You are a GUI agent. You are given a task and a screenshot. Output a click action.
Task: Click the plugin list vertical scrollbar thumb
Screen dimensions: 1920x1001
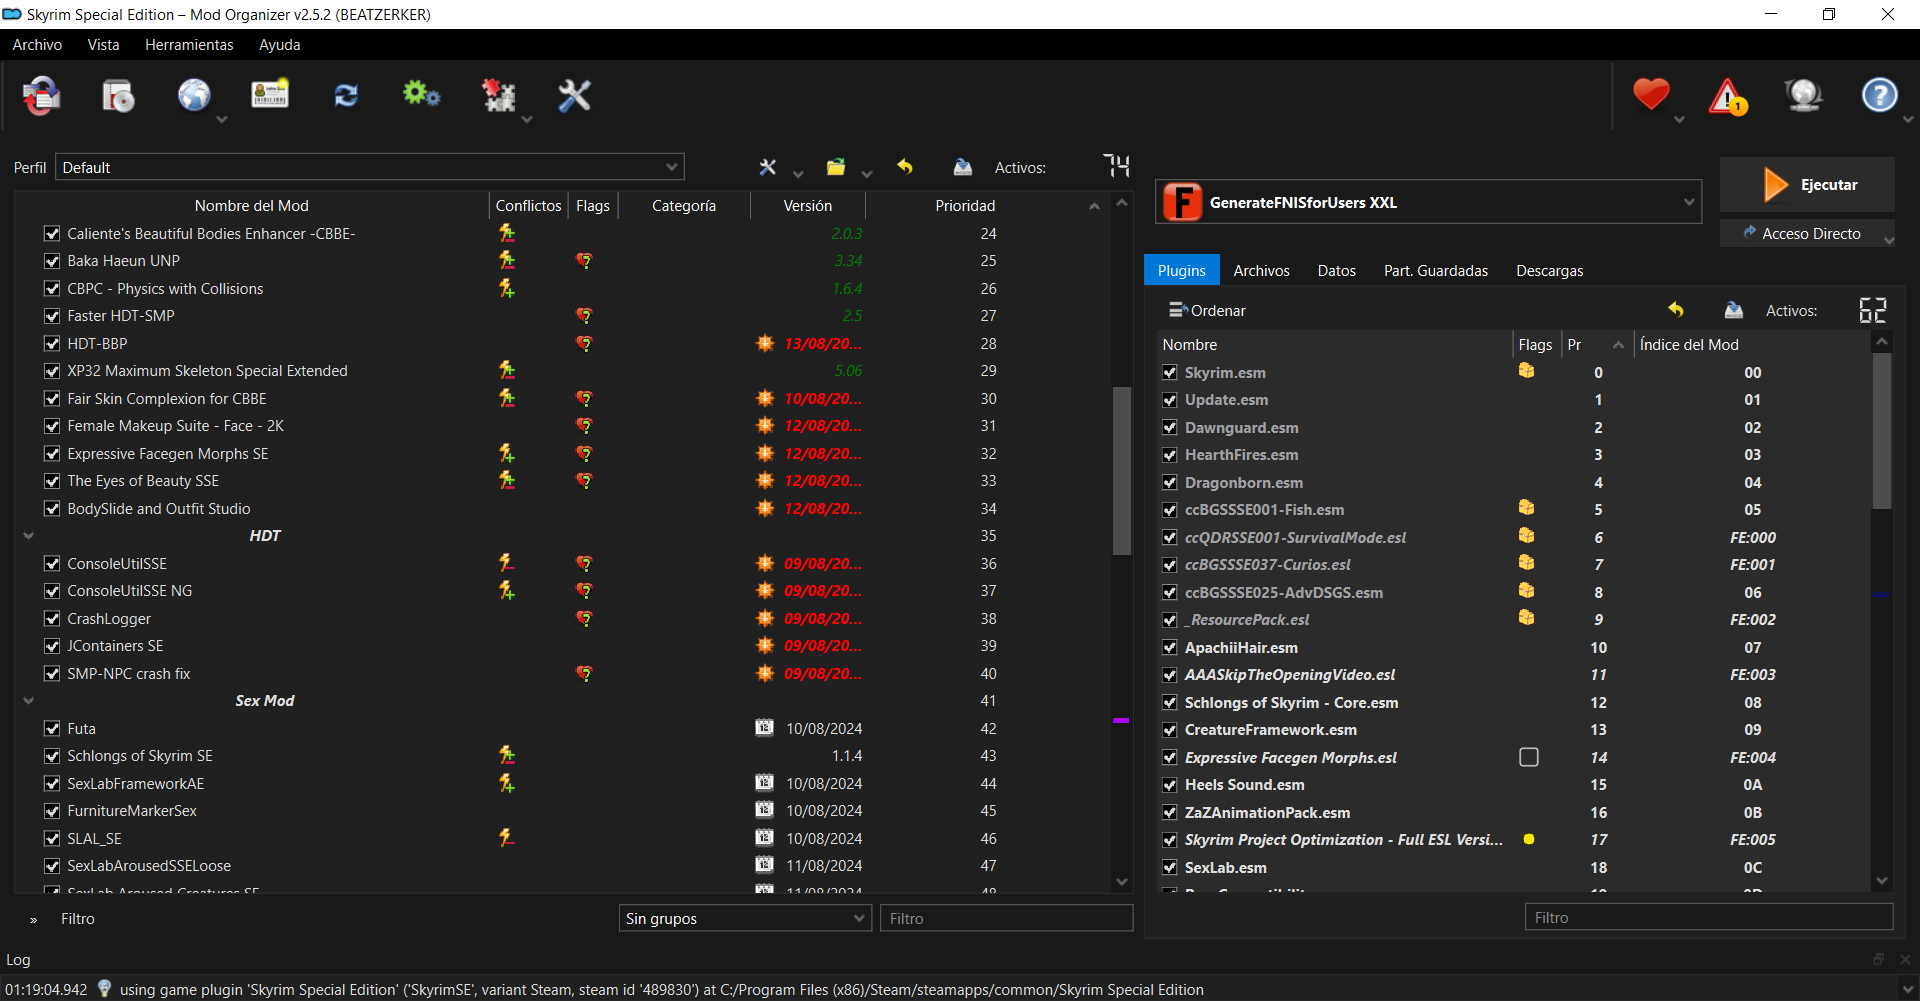(1882, 430)
